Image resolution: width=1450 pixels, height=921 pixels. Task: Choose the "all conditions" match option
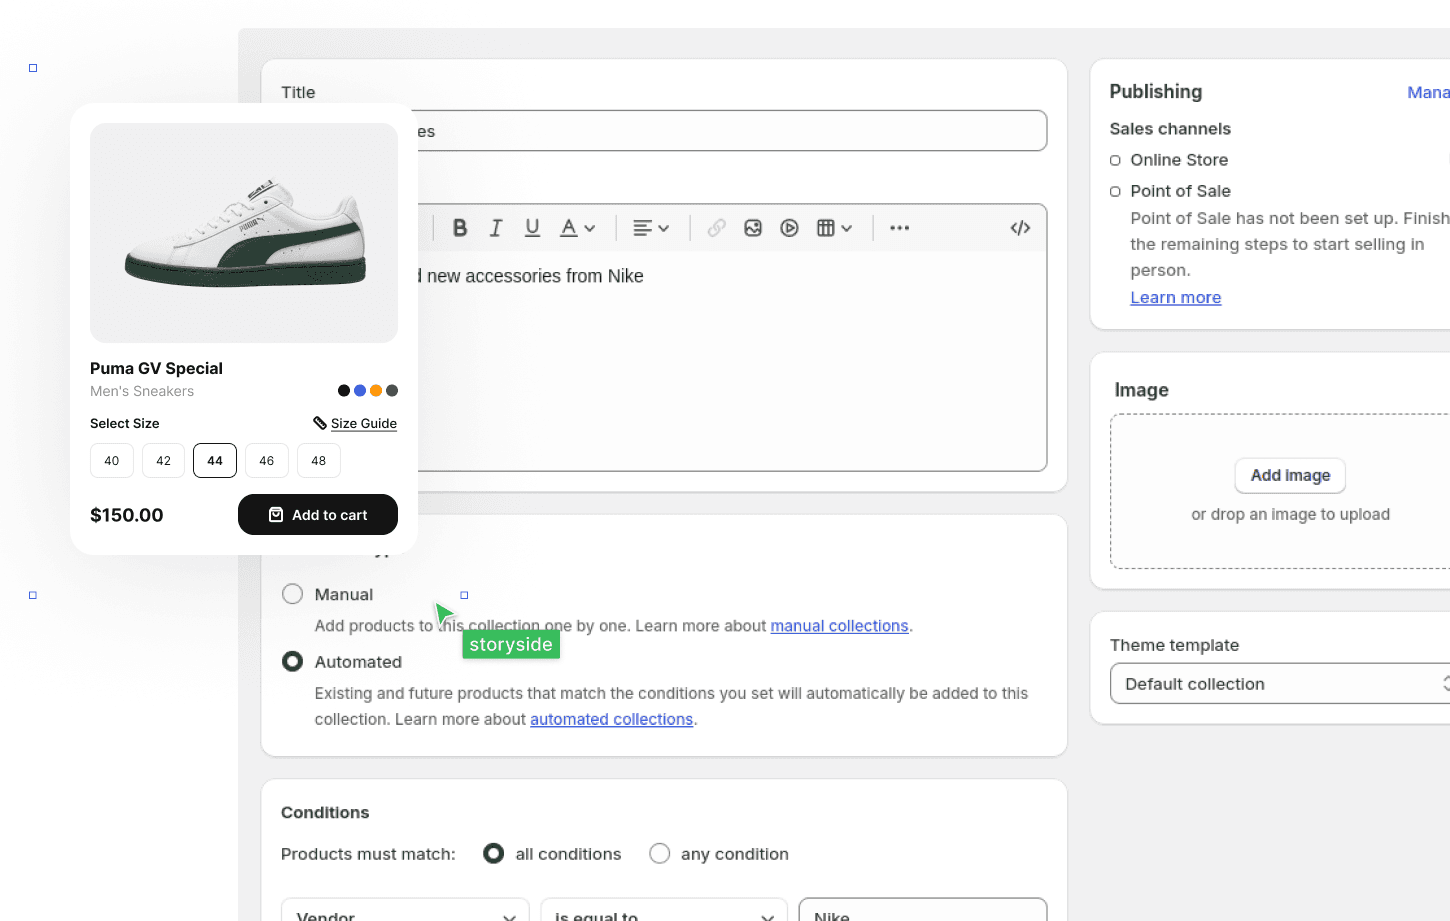coord(493,854)
